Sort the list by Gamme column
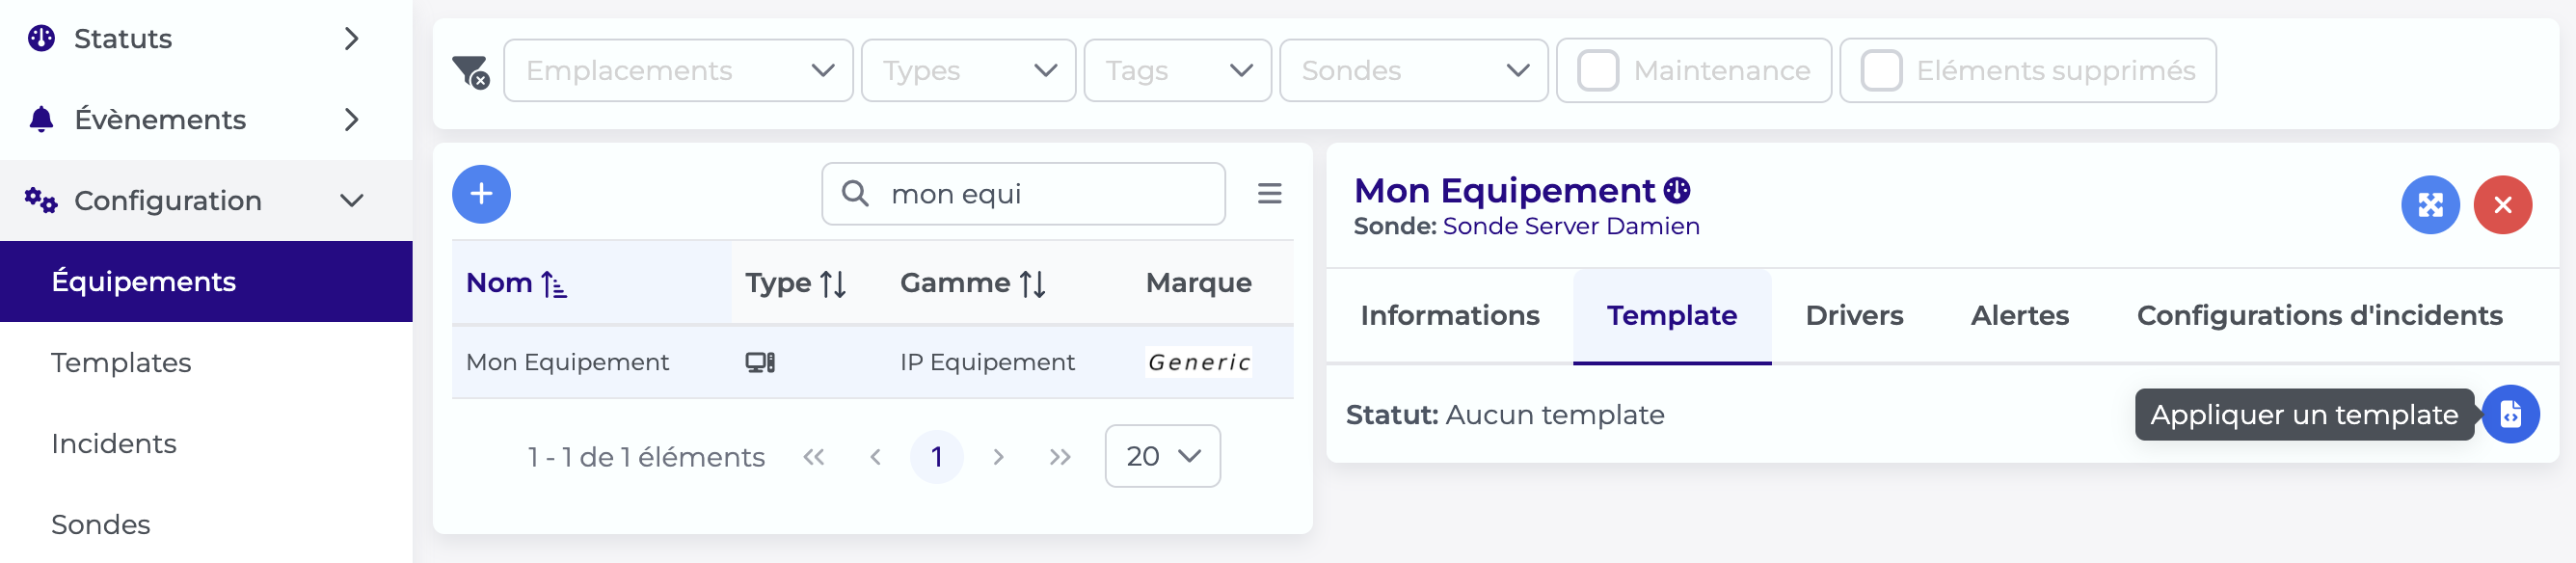The height and width of the screenshot is (563, 2576). point(1033,284)
